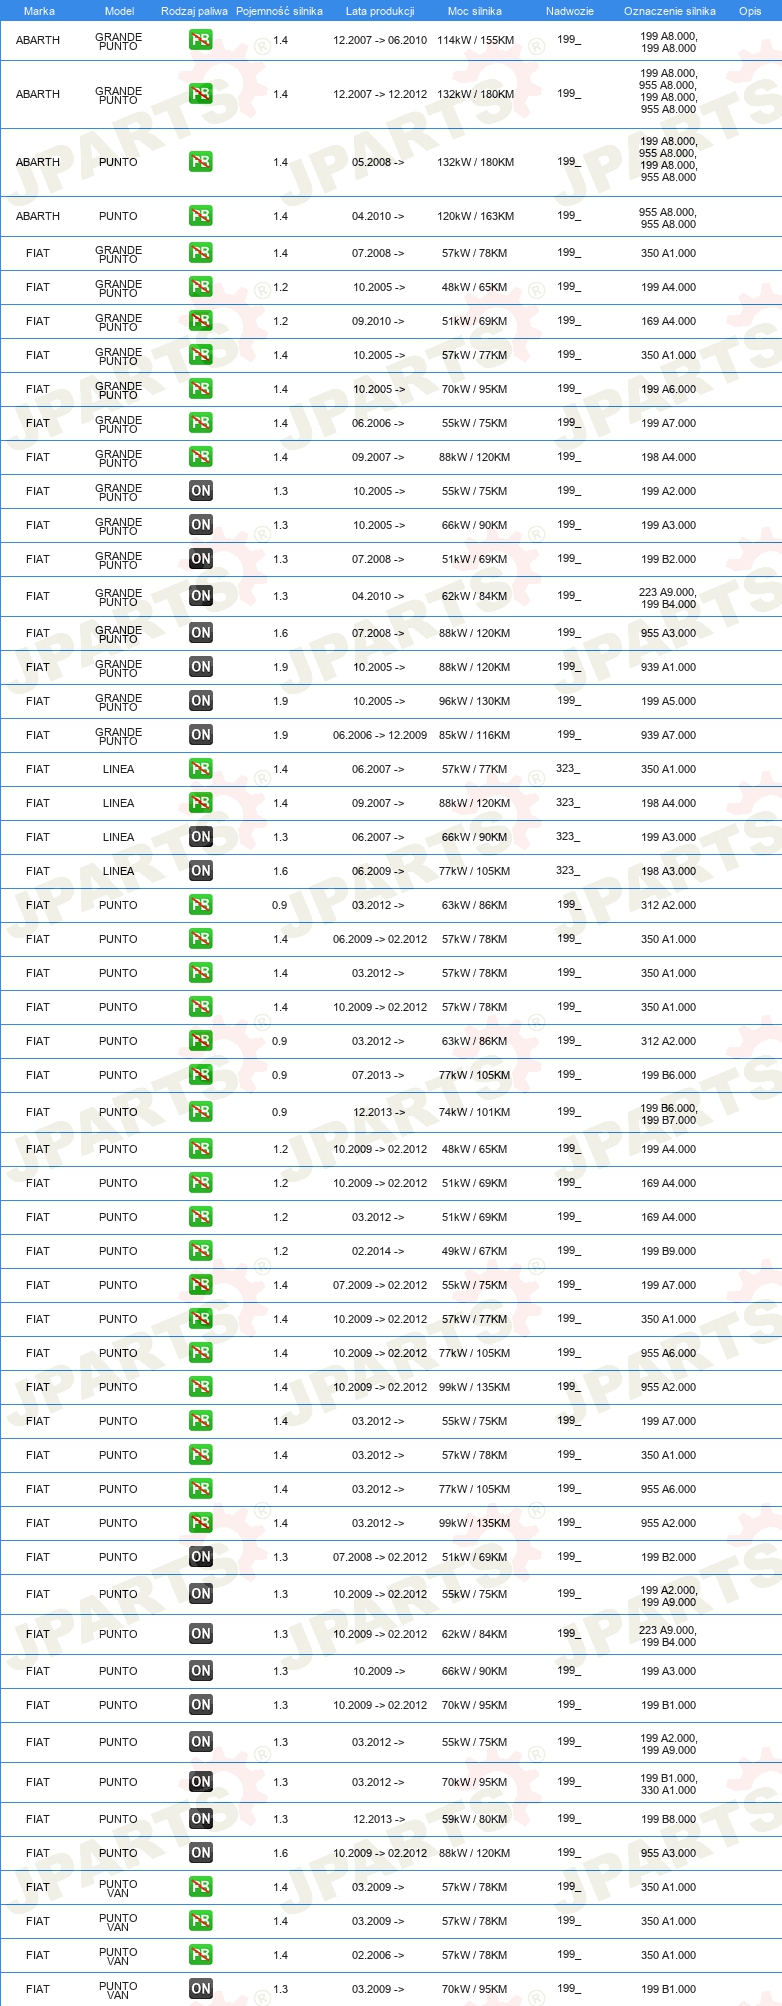
Task: Select the 198 A3.000 engine code cell
Action: pos(669,871)
